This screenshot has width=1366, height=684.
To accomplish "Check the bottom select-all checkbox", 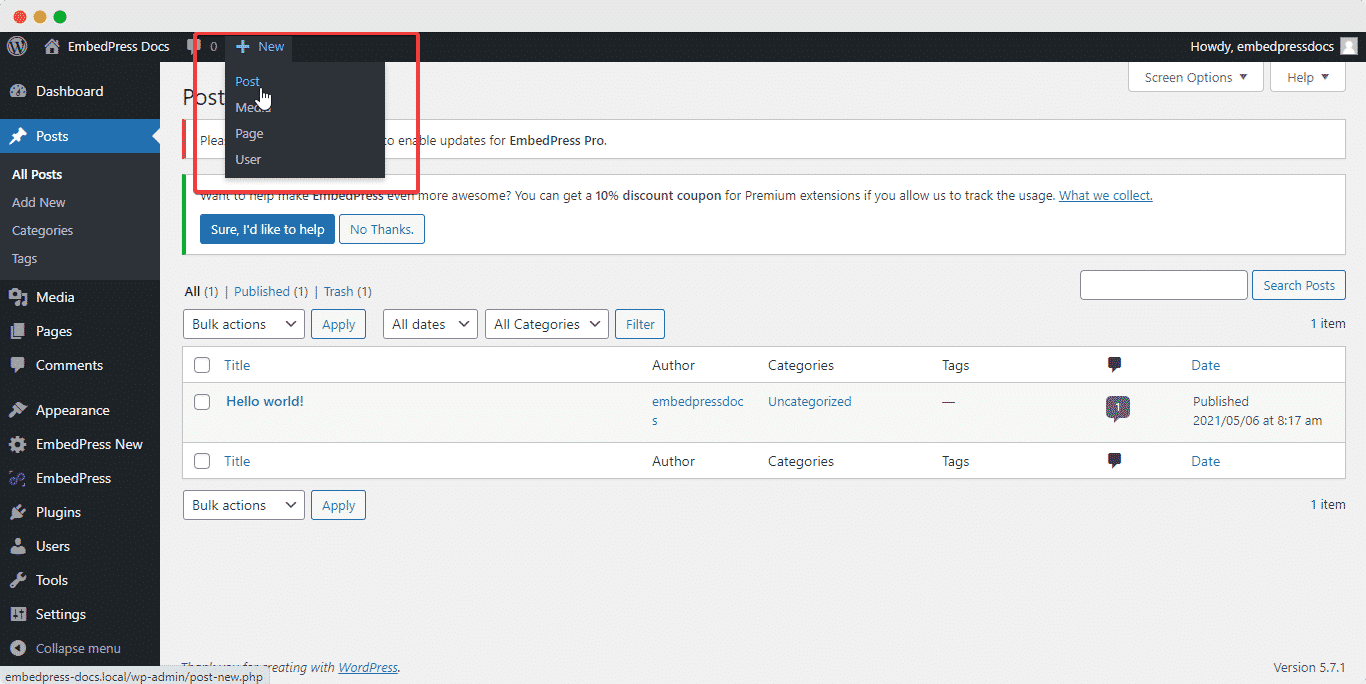I will 202,461.
